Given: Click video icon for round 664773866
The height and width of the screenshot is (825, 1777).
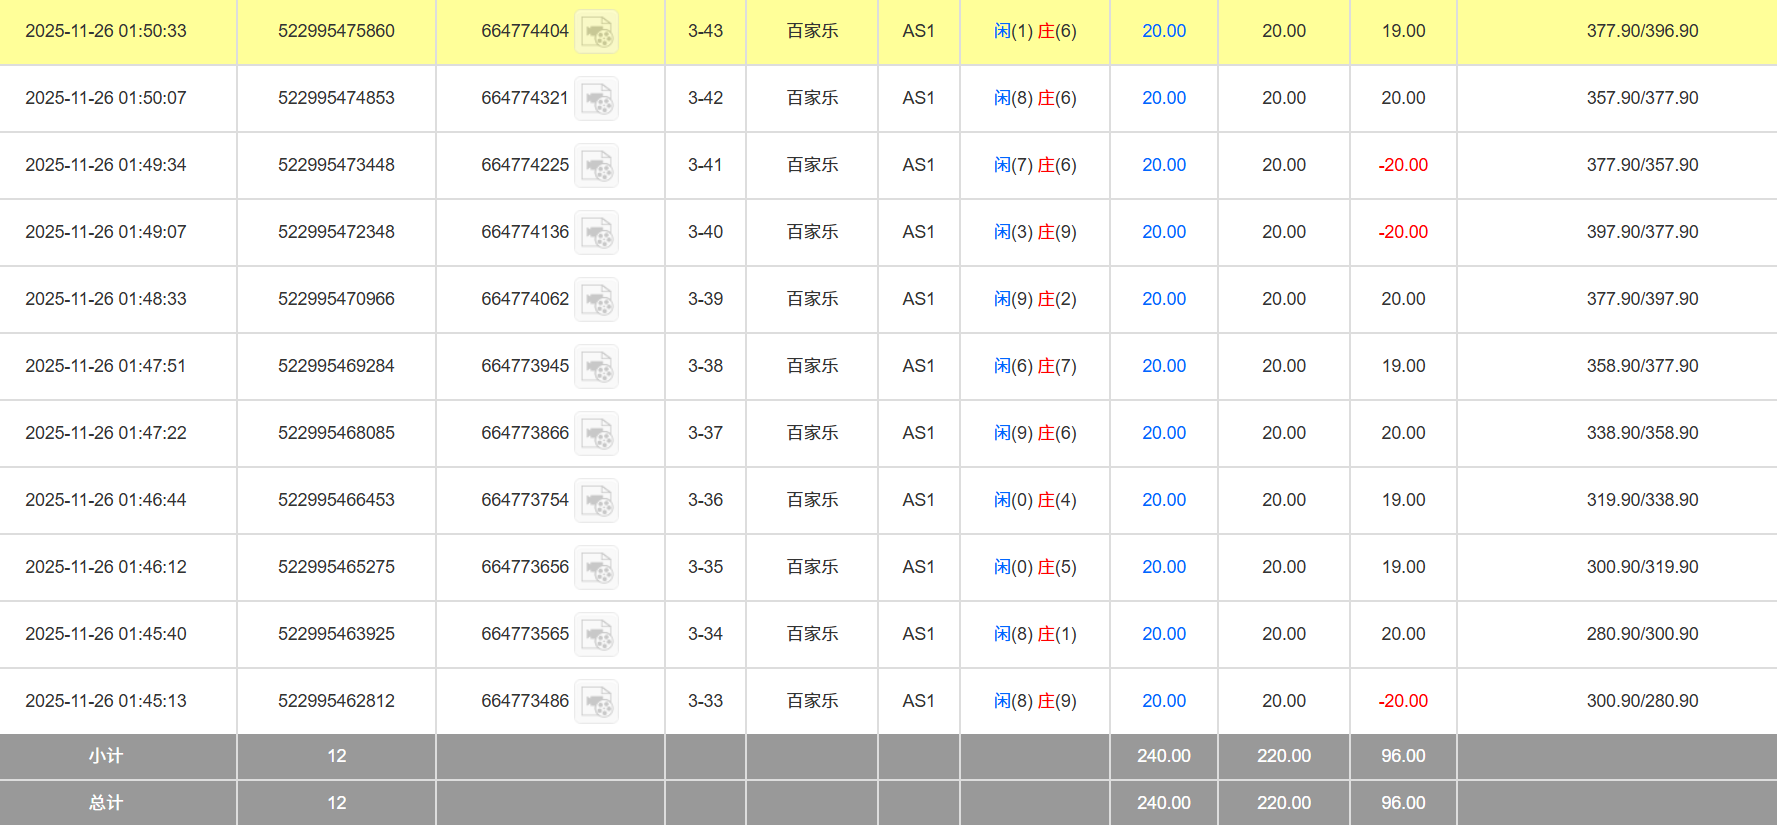Looking at the screenshot, I should click(597, 434).
